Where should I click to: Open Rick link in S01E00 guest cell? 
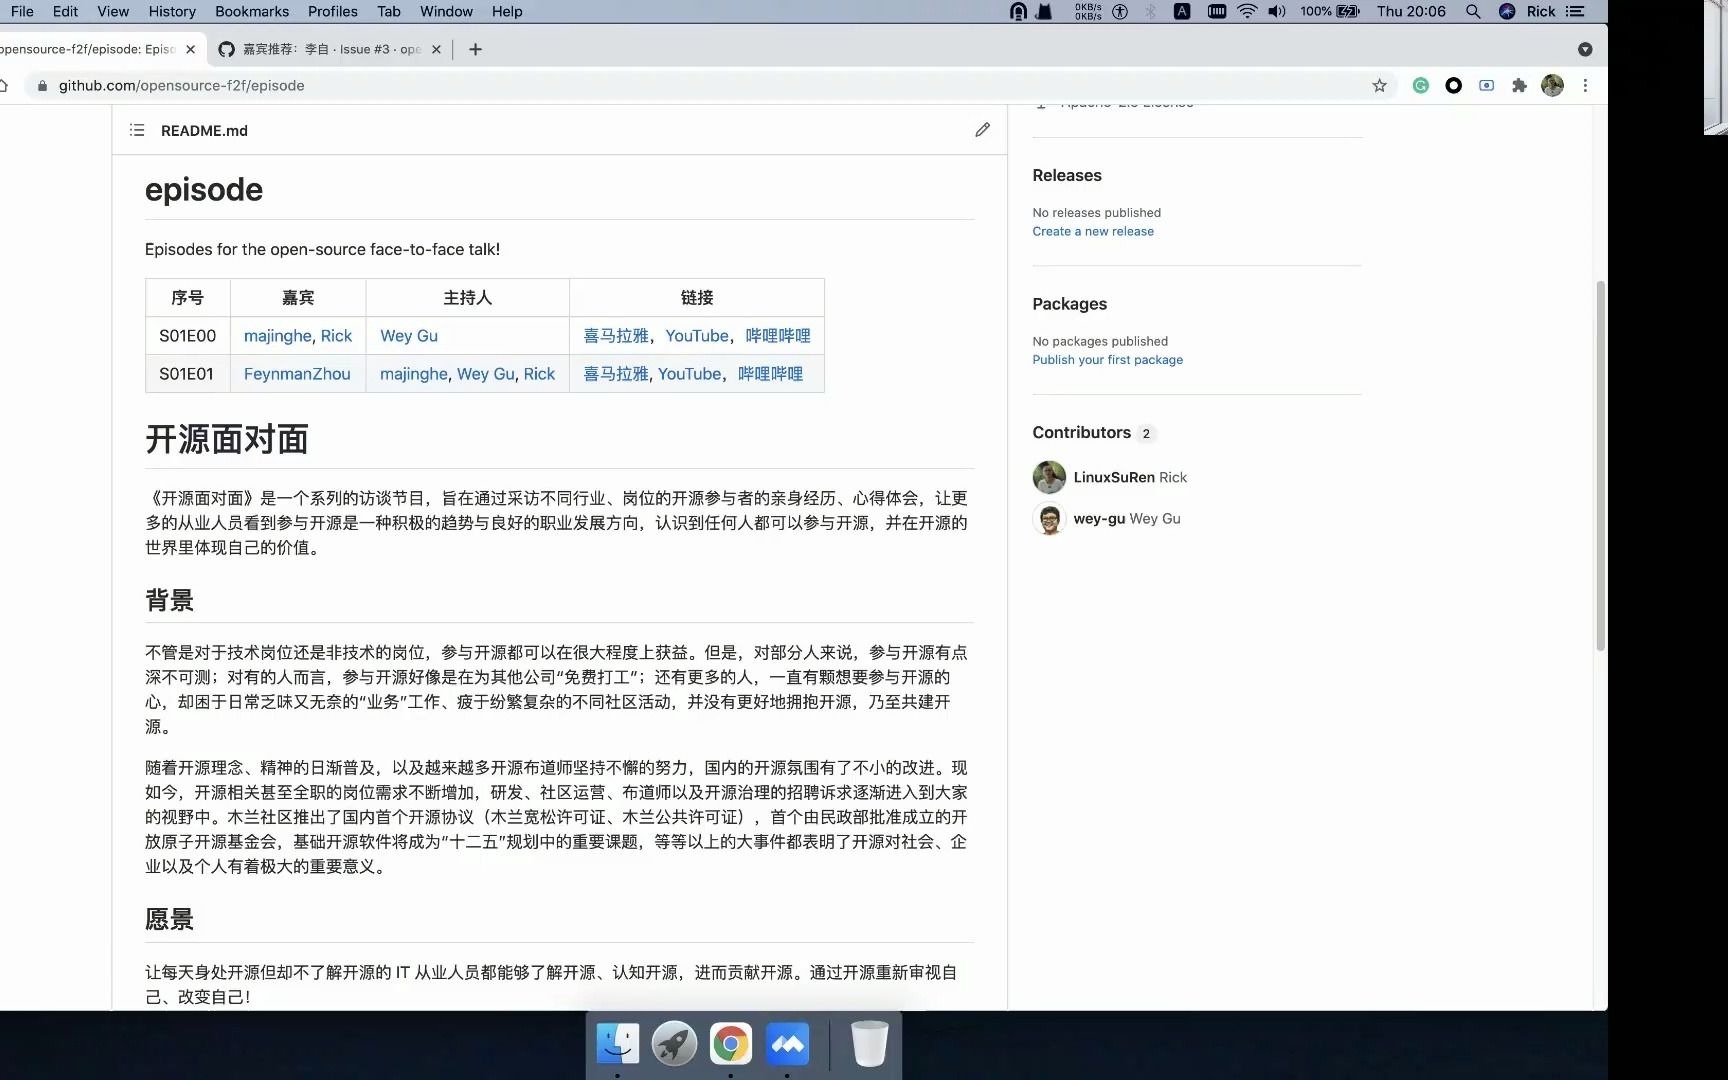point(336,336)
